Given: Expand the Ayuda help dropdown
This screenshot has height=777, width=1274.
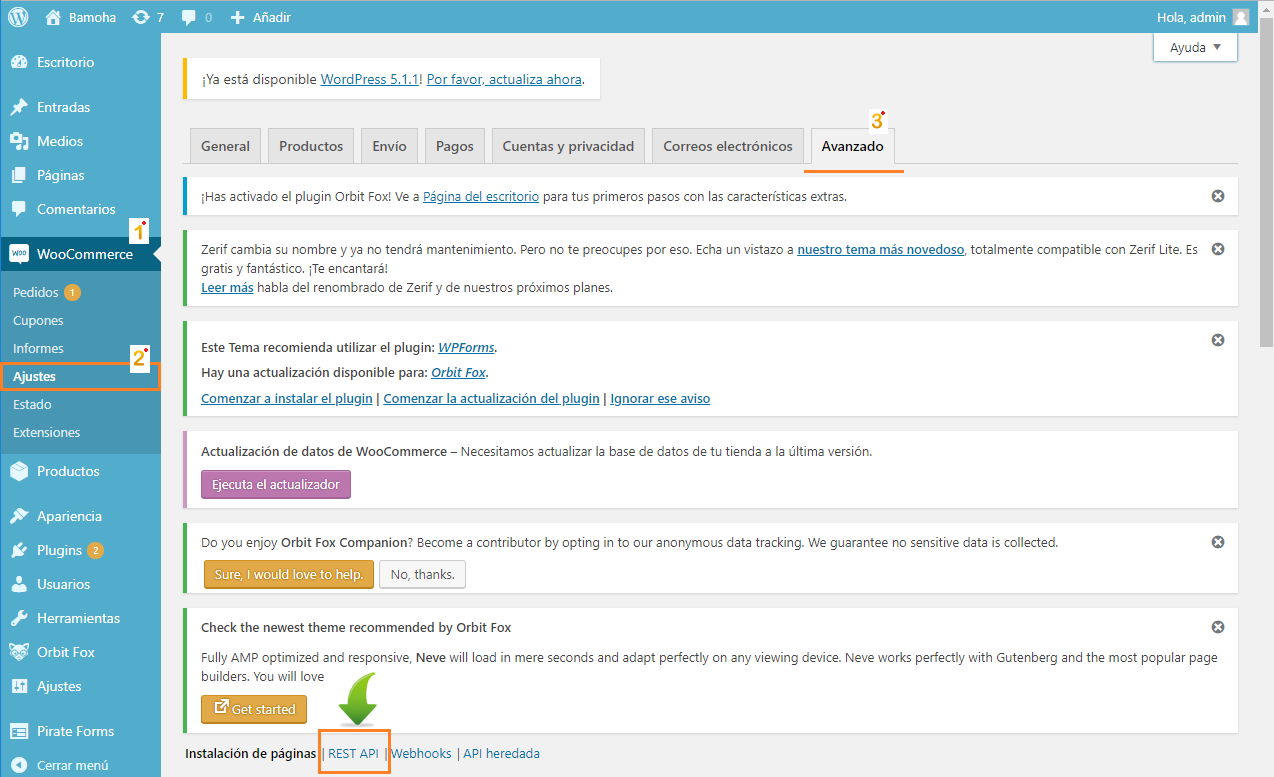Looking at the screenshot, I should tap(1195, 47).
